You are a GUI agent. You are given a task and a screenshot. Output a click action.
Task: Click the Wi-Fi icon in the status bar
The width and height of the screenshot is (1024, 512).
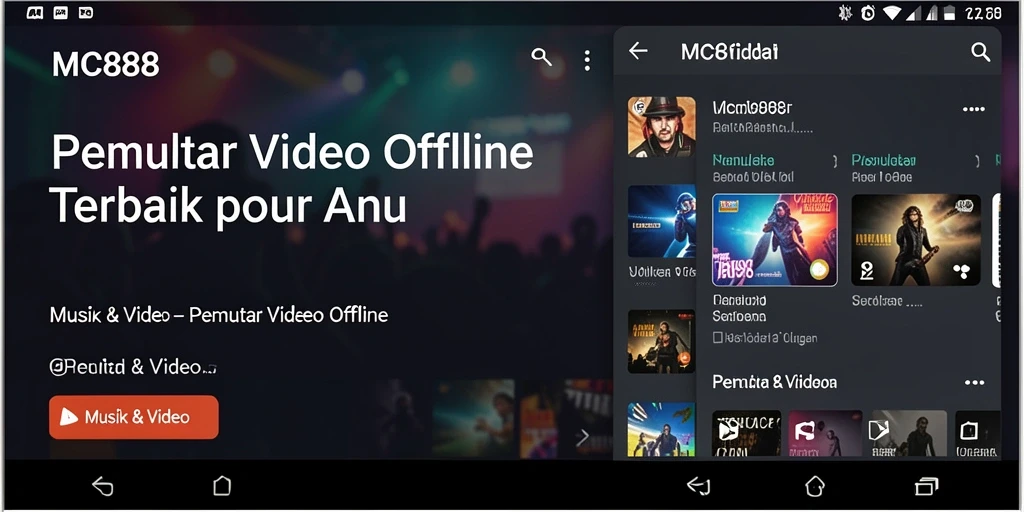891,12
